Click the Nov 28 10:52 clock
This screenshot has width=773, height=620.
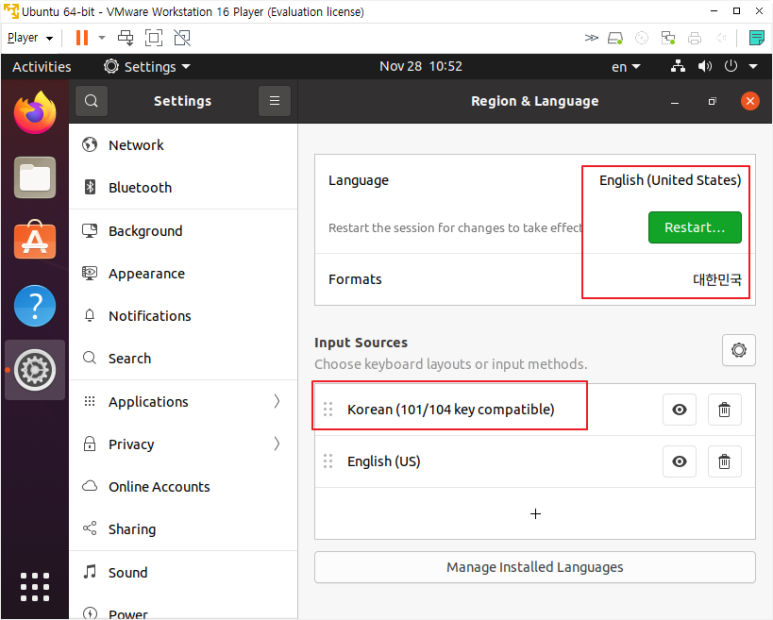(x=421, y=66)
